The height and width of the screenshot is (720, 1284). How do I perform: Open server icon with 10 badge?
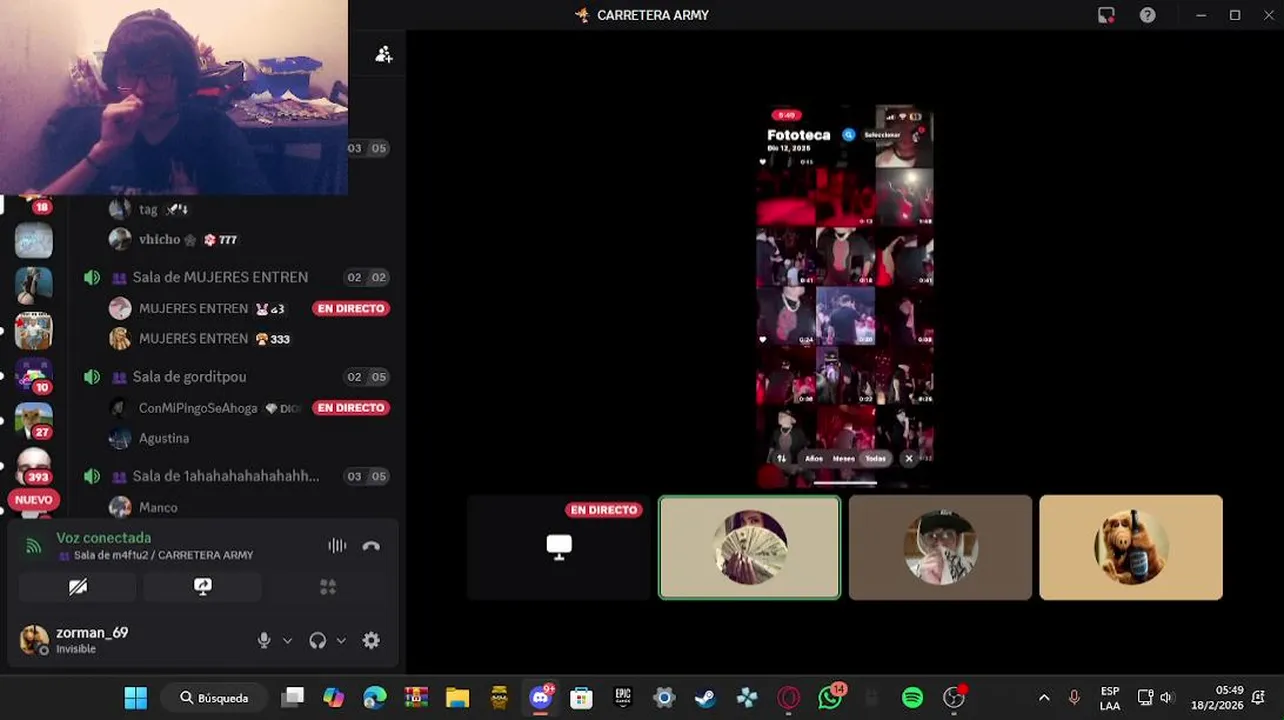click(x=34, y=375)
